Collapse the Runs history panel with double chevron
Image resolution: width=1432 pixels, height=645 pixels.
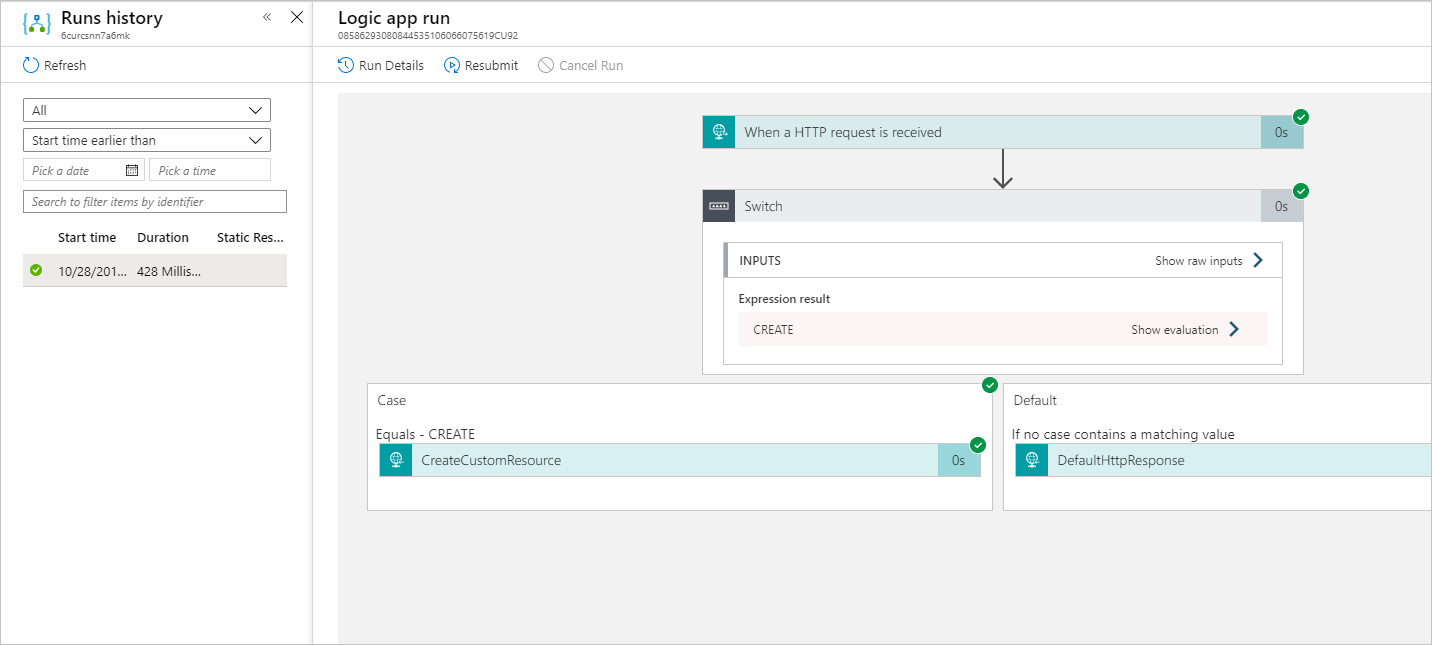(267, 17)
